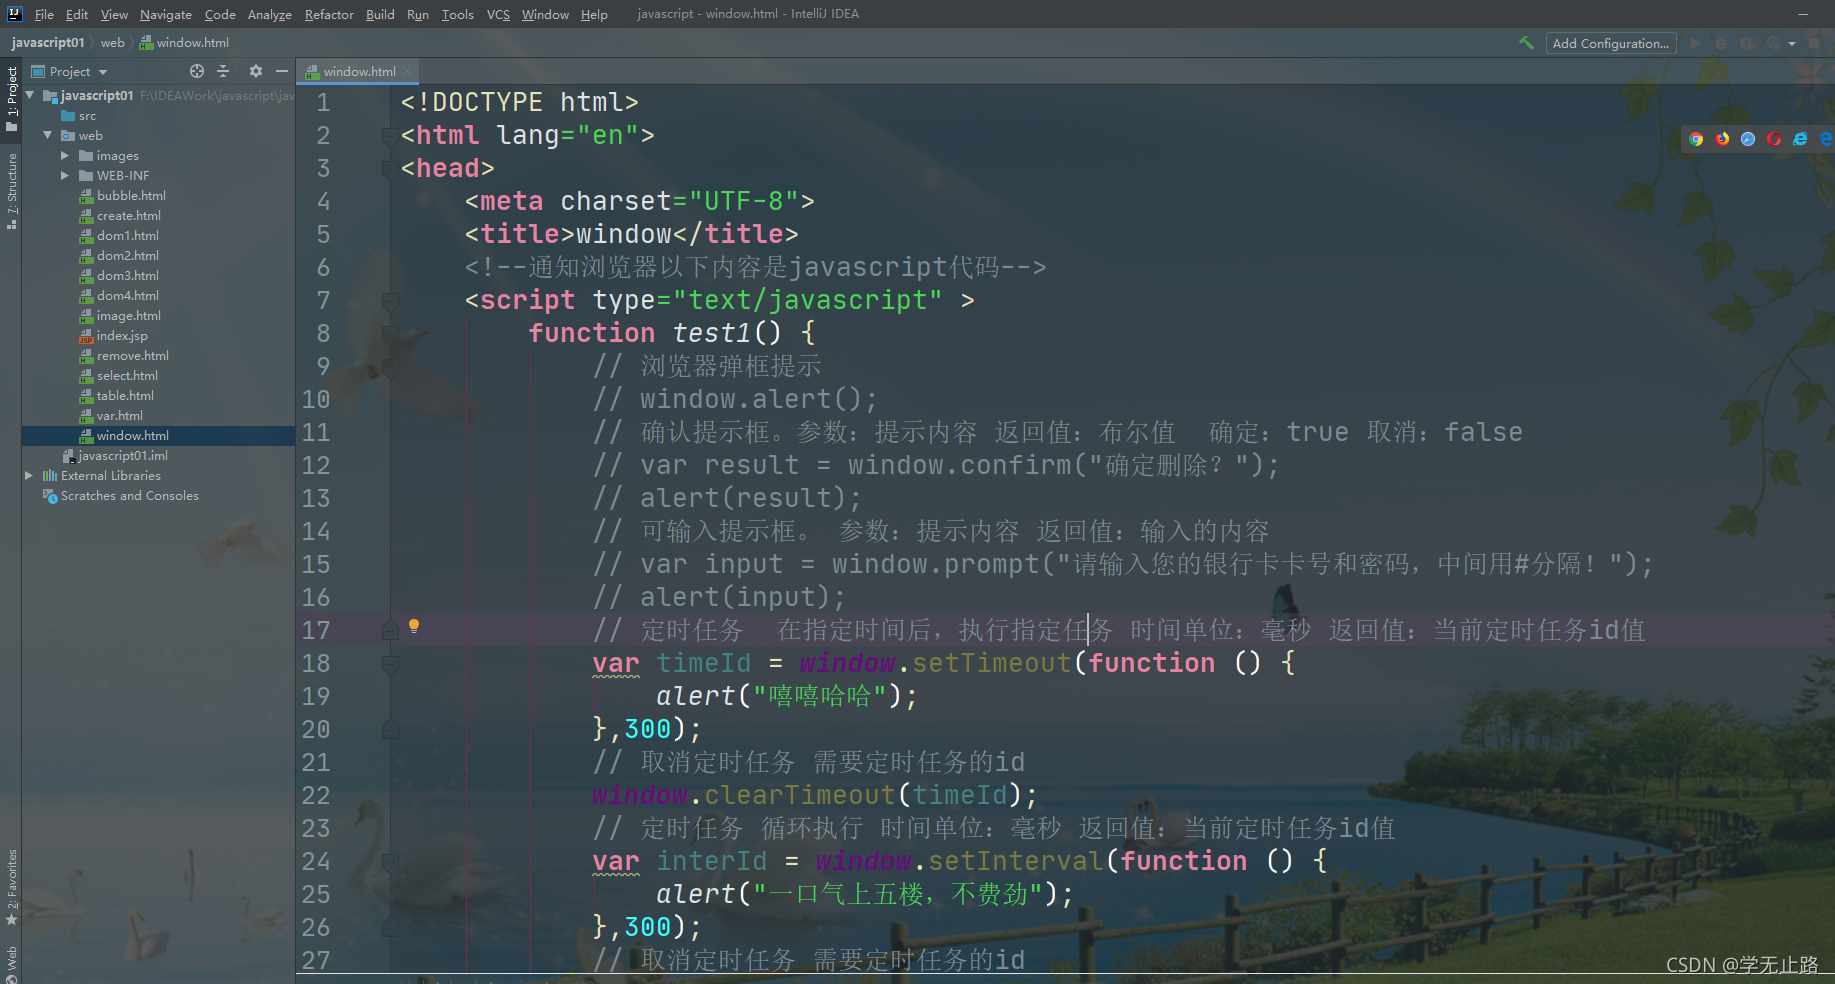This screenshot has height=984, width=1835.
Task: Select image.html in project tree
Action: coord(128,315)
